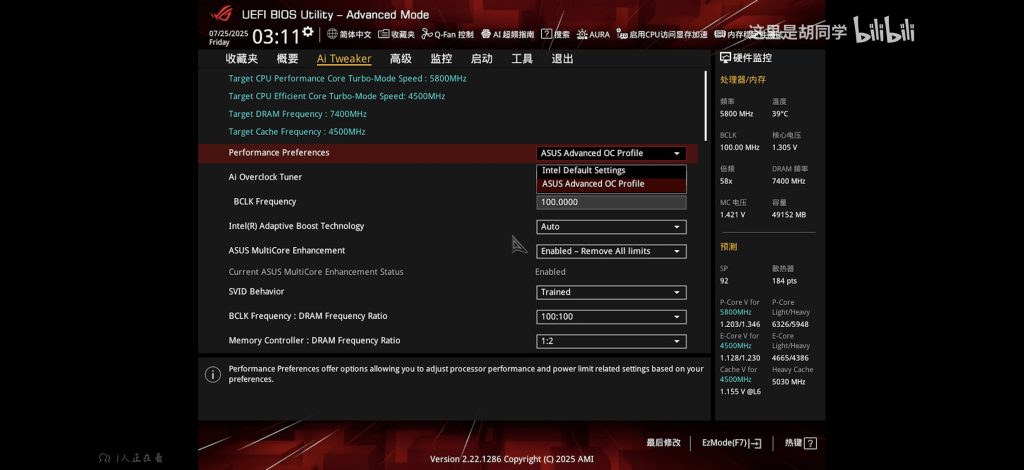Click Target CPU Efficient Core Turbo-Mode Speed line

(x=337, y=96)
